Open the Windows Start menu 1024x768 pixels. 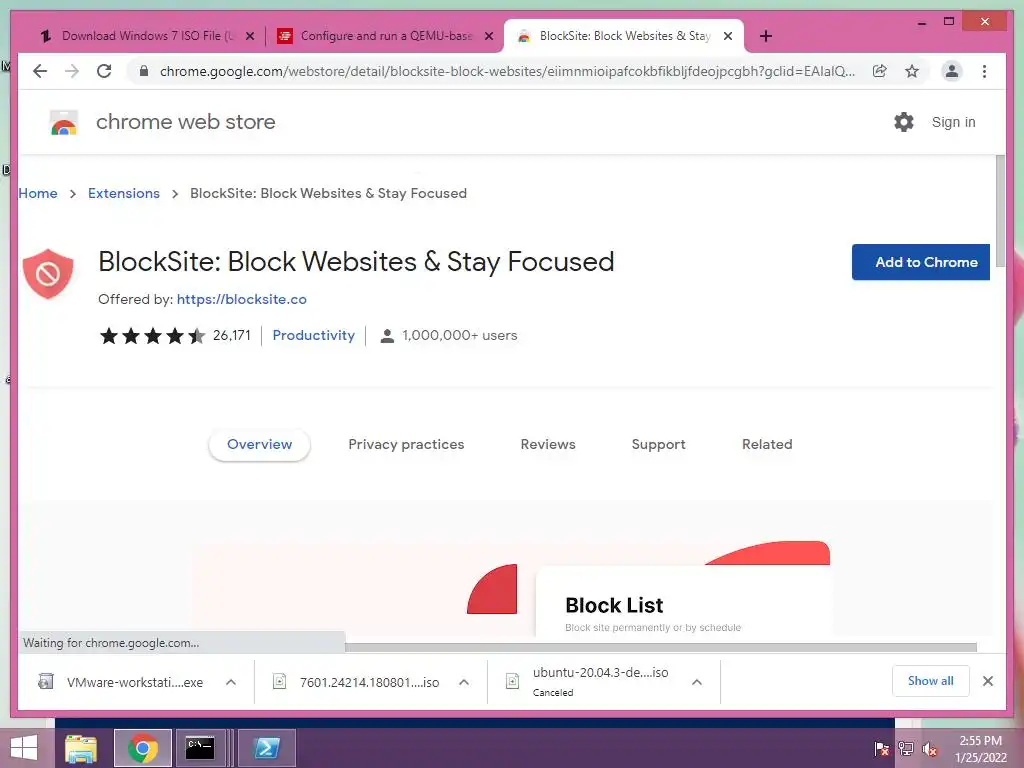24,748
